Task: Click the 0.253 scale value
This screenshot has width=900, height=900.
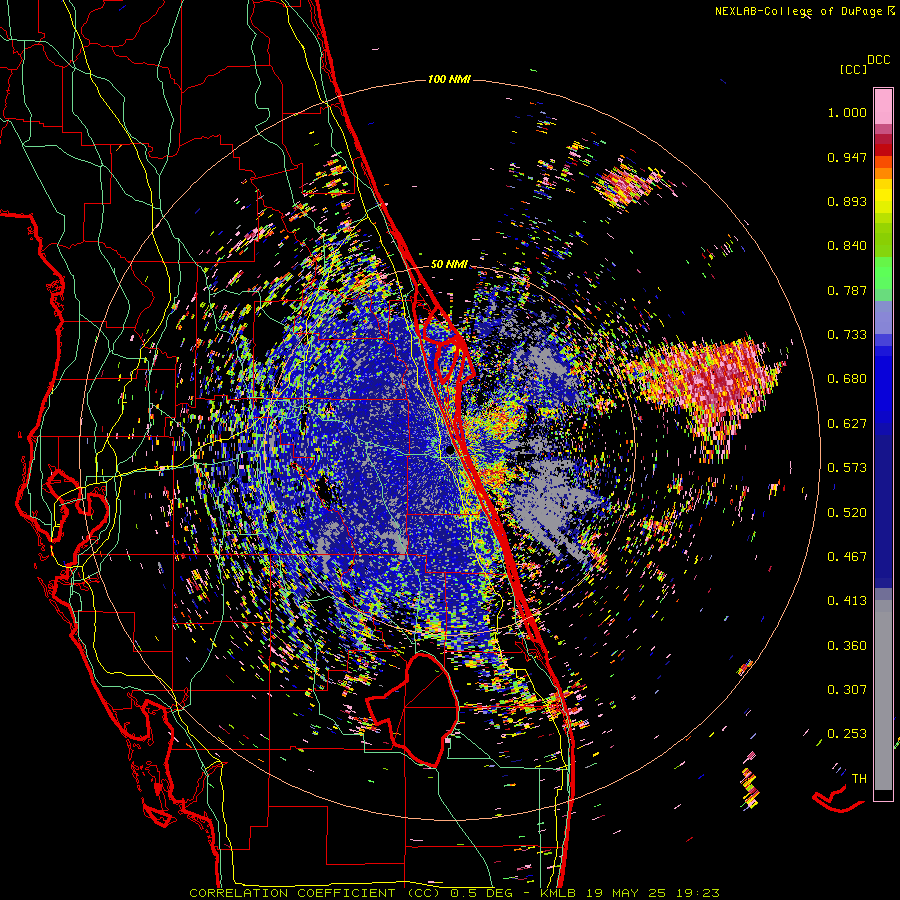Action: point(847,734)
